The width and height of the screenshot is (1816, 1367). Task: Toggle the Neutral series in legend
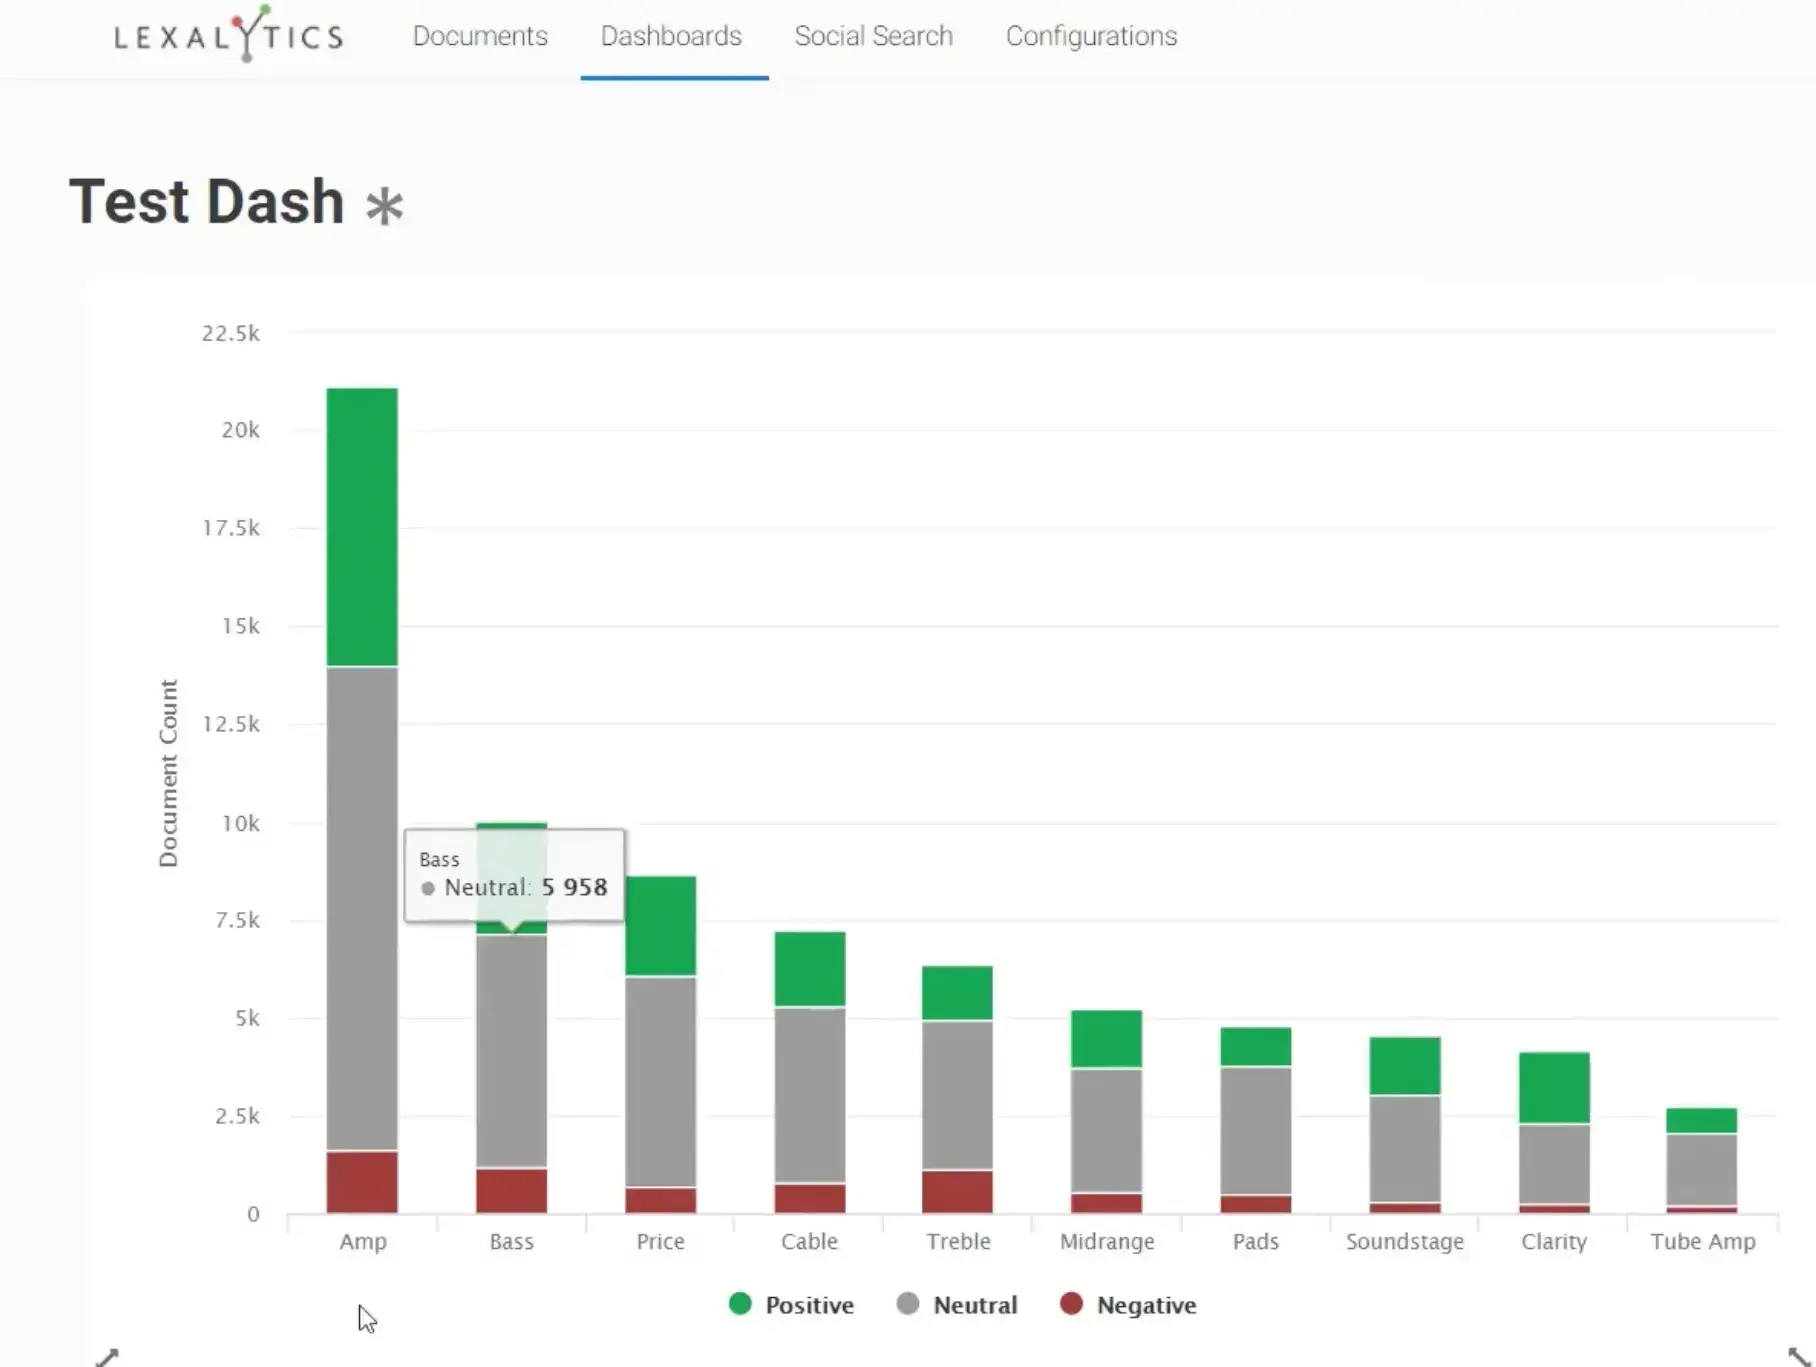[x=958, y=1305]
